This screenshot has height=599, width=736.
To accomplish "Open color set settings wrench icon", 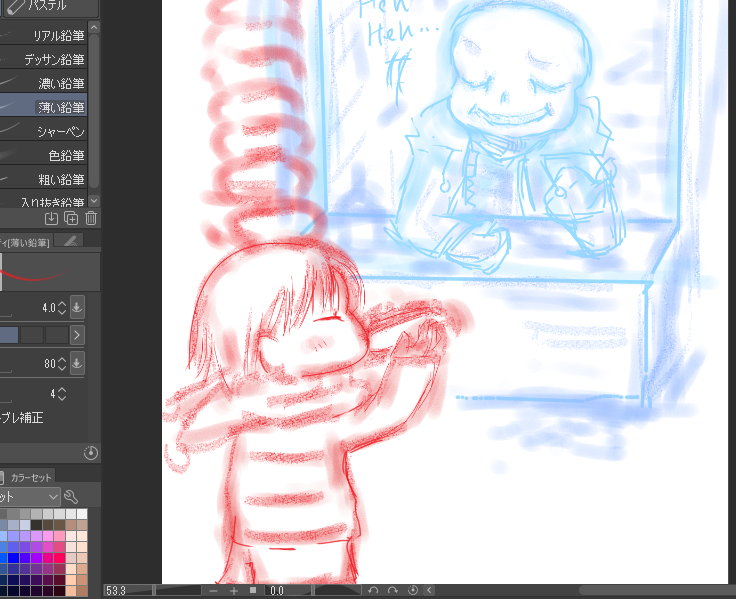I will (71, 496).
